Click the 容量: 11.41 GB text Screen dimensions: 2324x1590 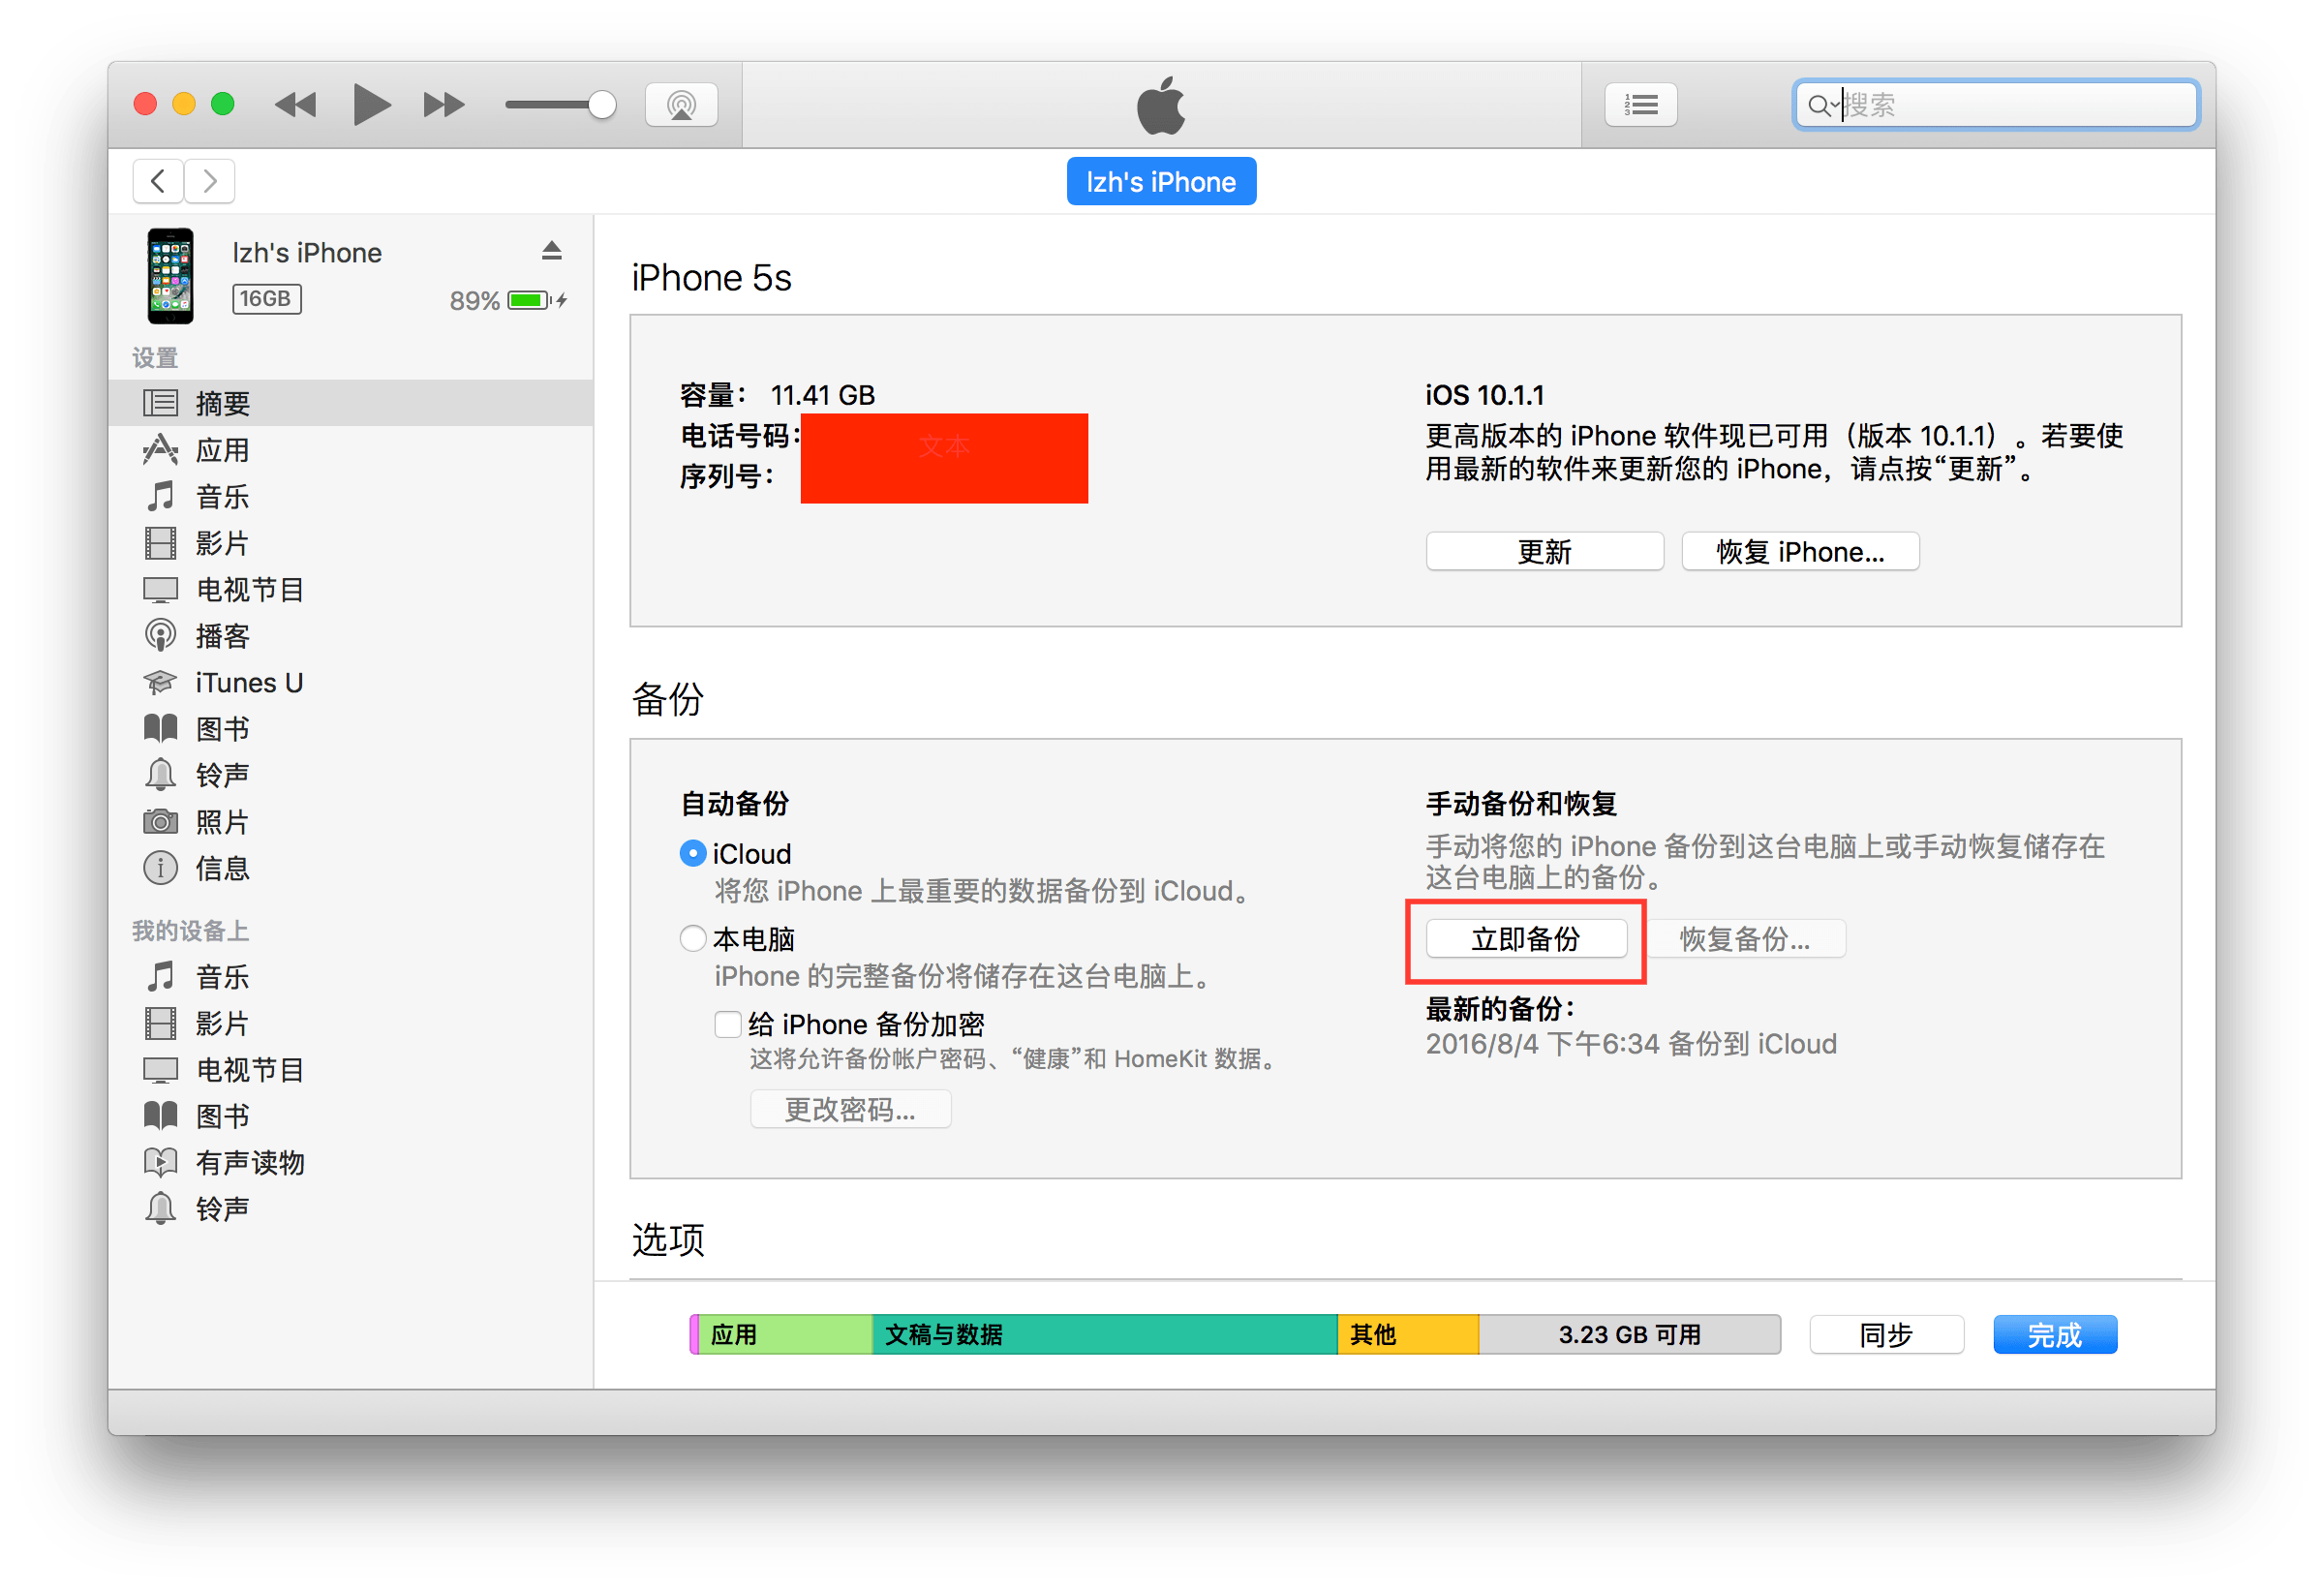click(x=777, y=395)
